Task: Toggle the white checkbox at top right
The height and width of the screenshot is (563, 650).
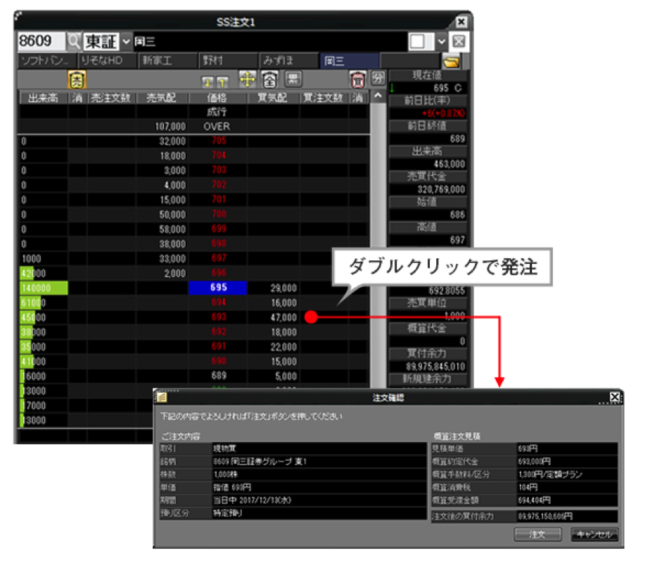Action: (x=419, y=42)
